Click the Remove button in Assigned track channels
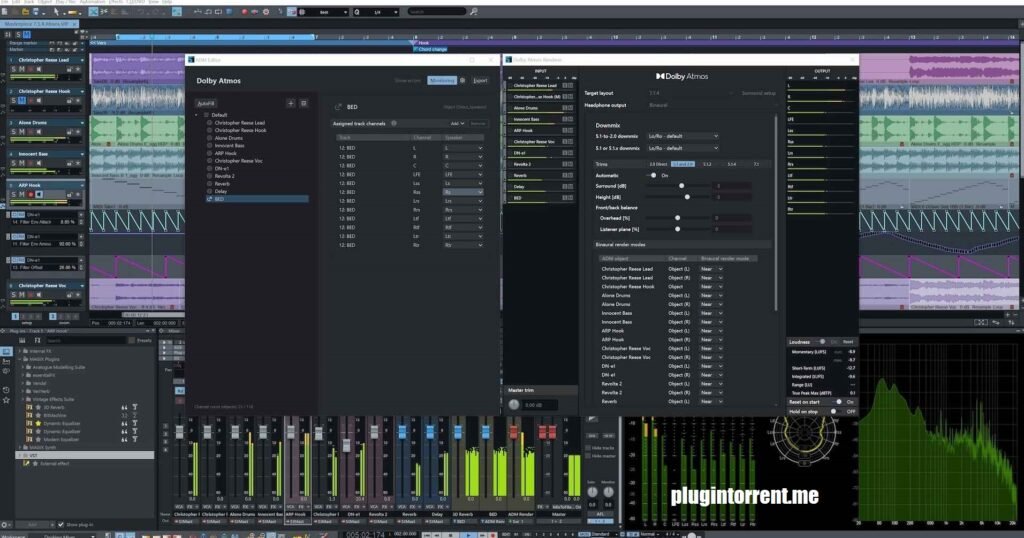The image size is (1024, 538). click(x=478, y=123)
